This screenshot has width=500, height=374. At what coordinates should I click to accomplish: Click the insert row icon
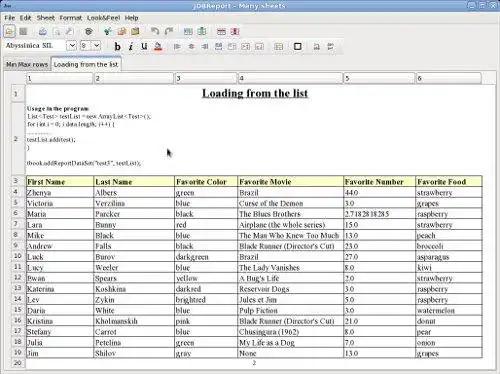tap(188, 32)
